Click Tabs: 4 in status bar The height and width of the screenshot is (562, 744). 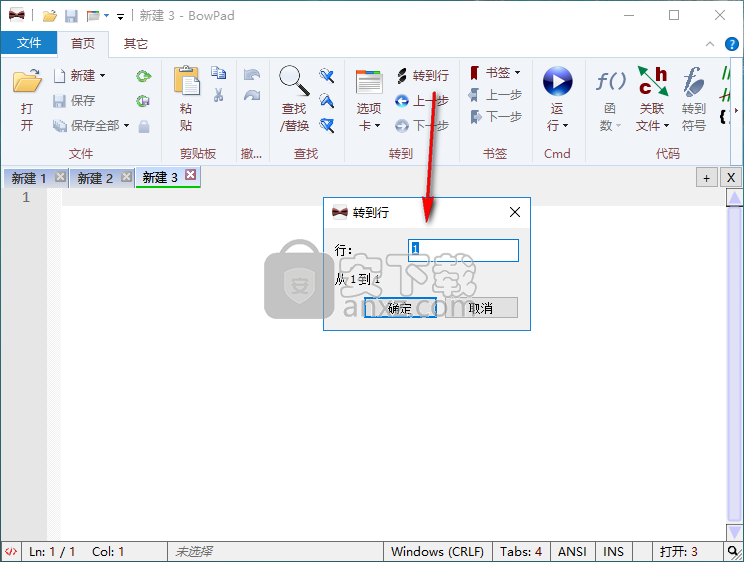click(521, 552)
